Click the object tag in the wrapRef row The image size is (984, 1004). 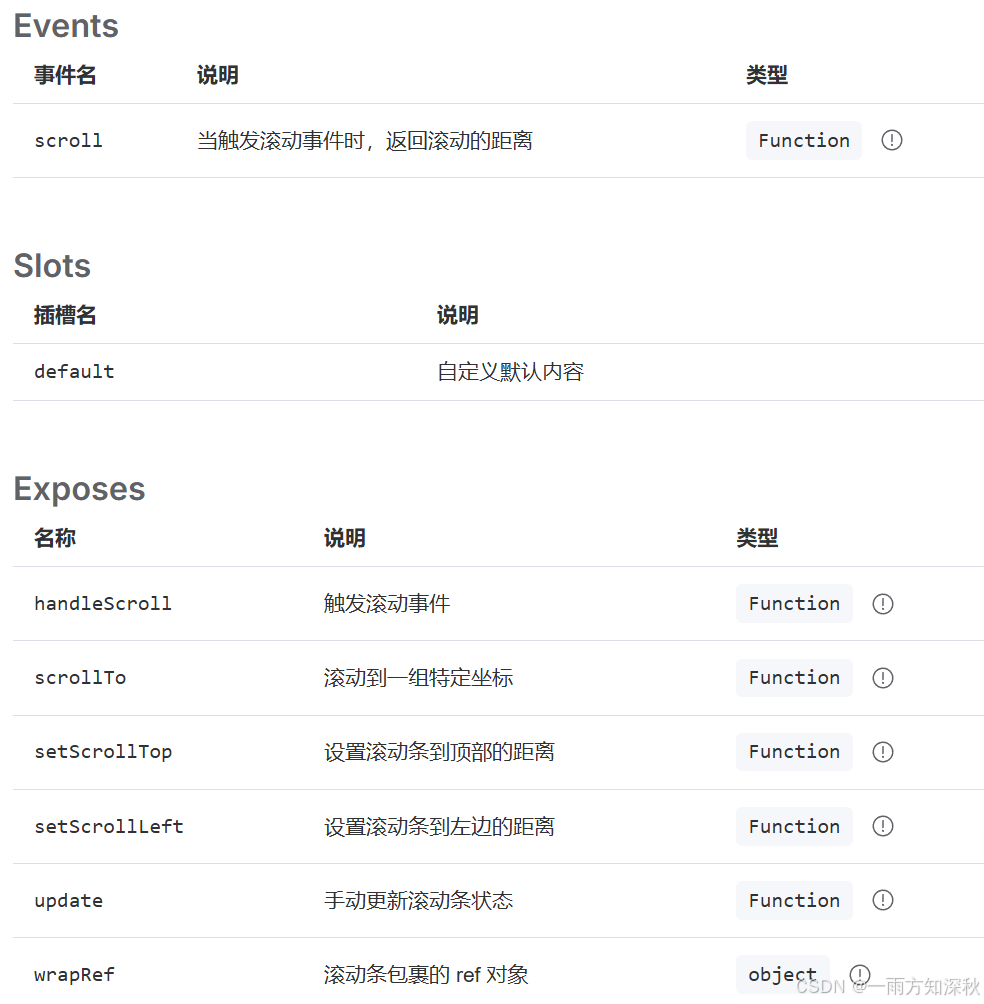782,975
